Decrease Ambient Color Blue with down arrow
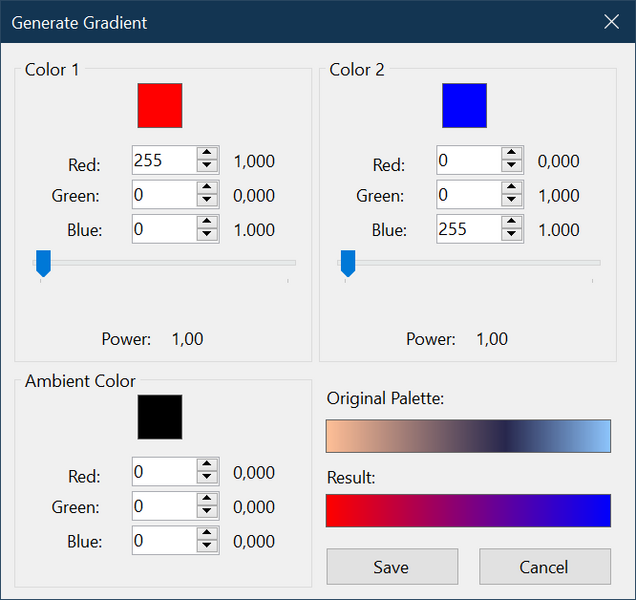Image resolution: width=636 pixels, height=600 pixels. (207, 547)
